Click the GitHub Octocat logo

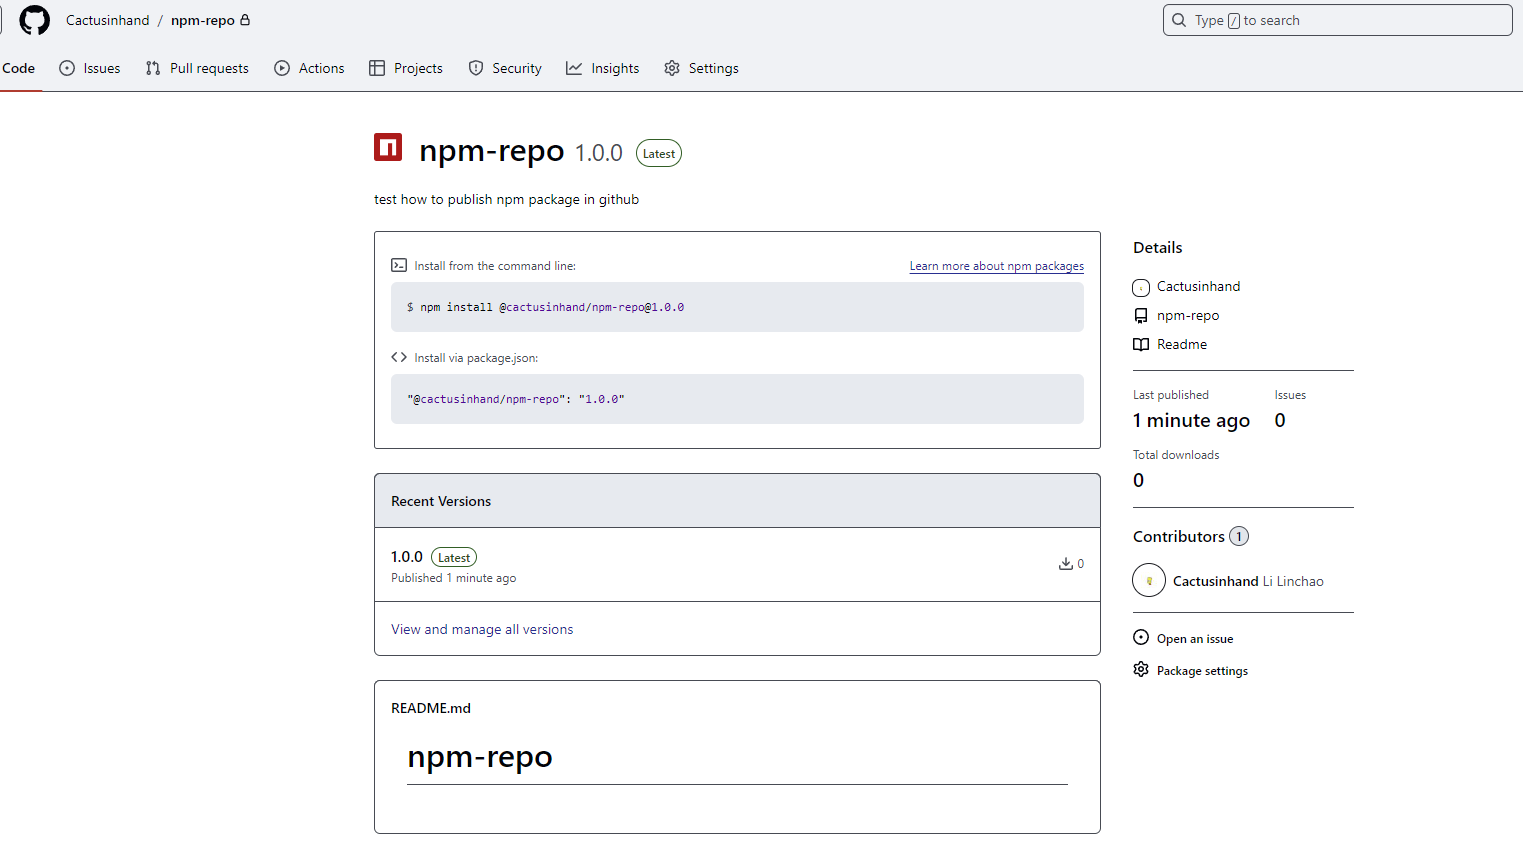click(x=35, y=20)
